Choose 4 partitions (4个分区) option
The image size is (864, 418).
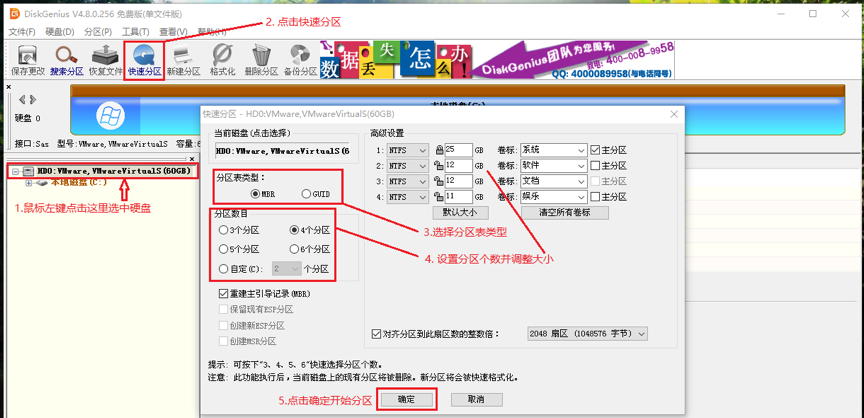click(310, 230)
